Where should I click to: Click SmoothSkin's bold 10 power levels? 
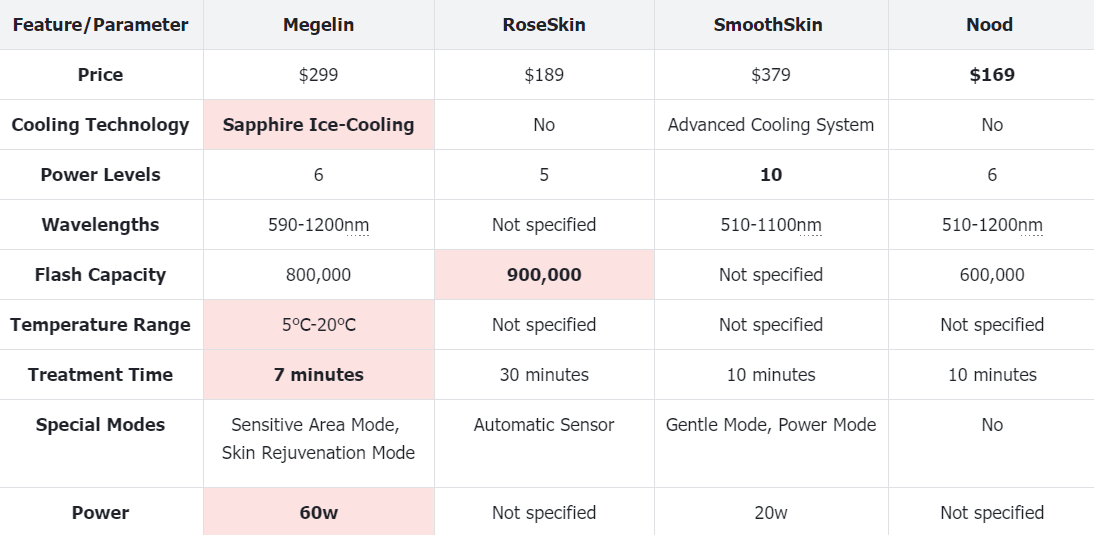pos(771,174)
